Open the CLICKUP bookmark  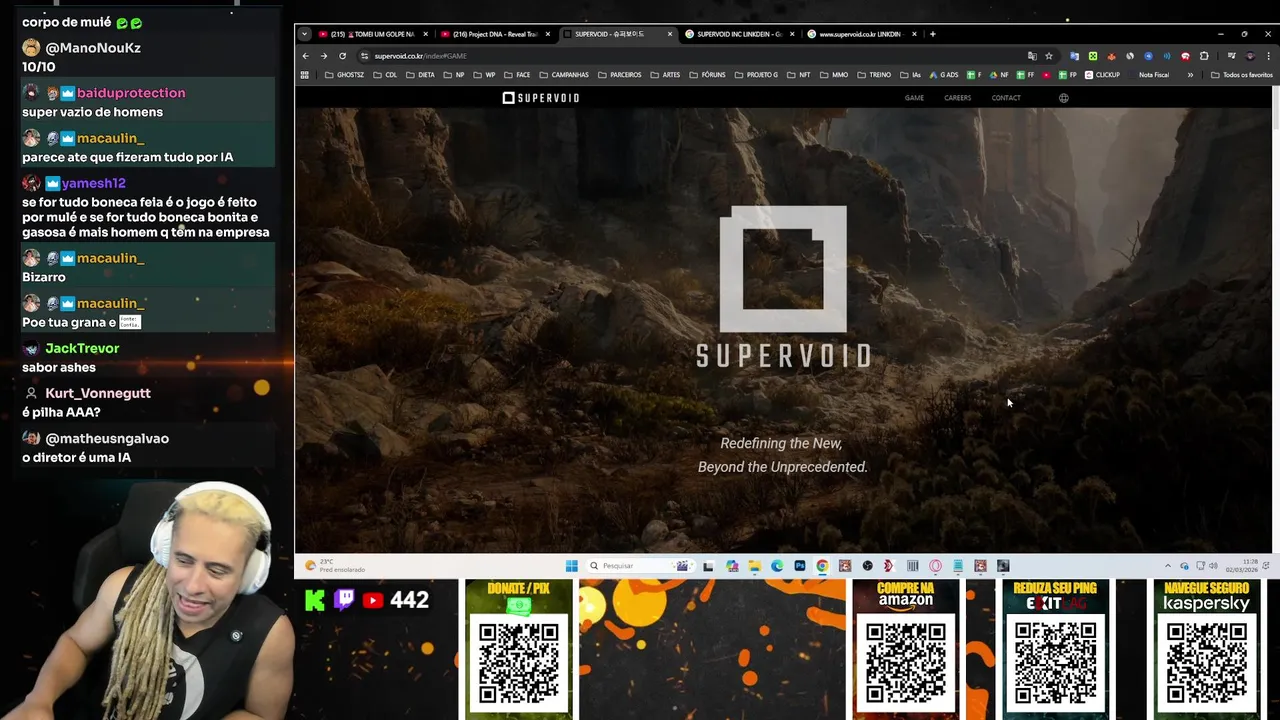(1102, 75)
